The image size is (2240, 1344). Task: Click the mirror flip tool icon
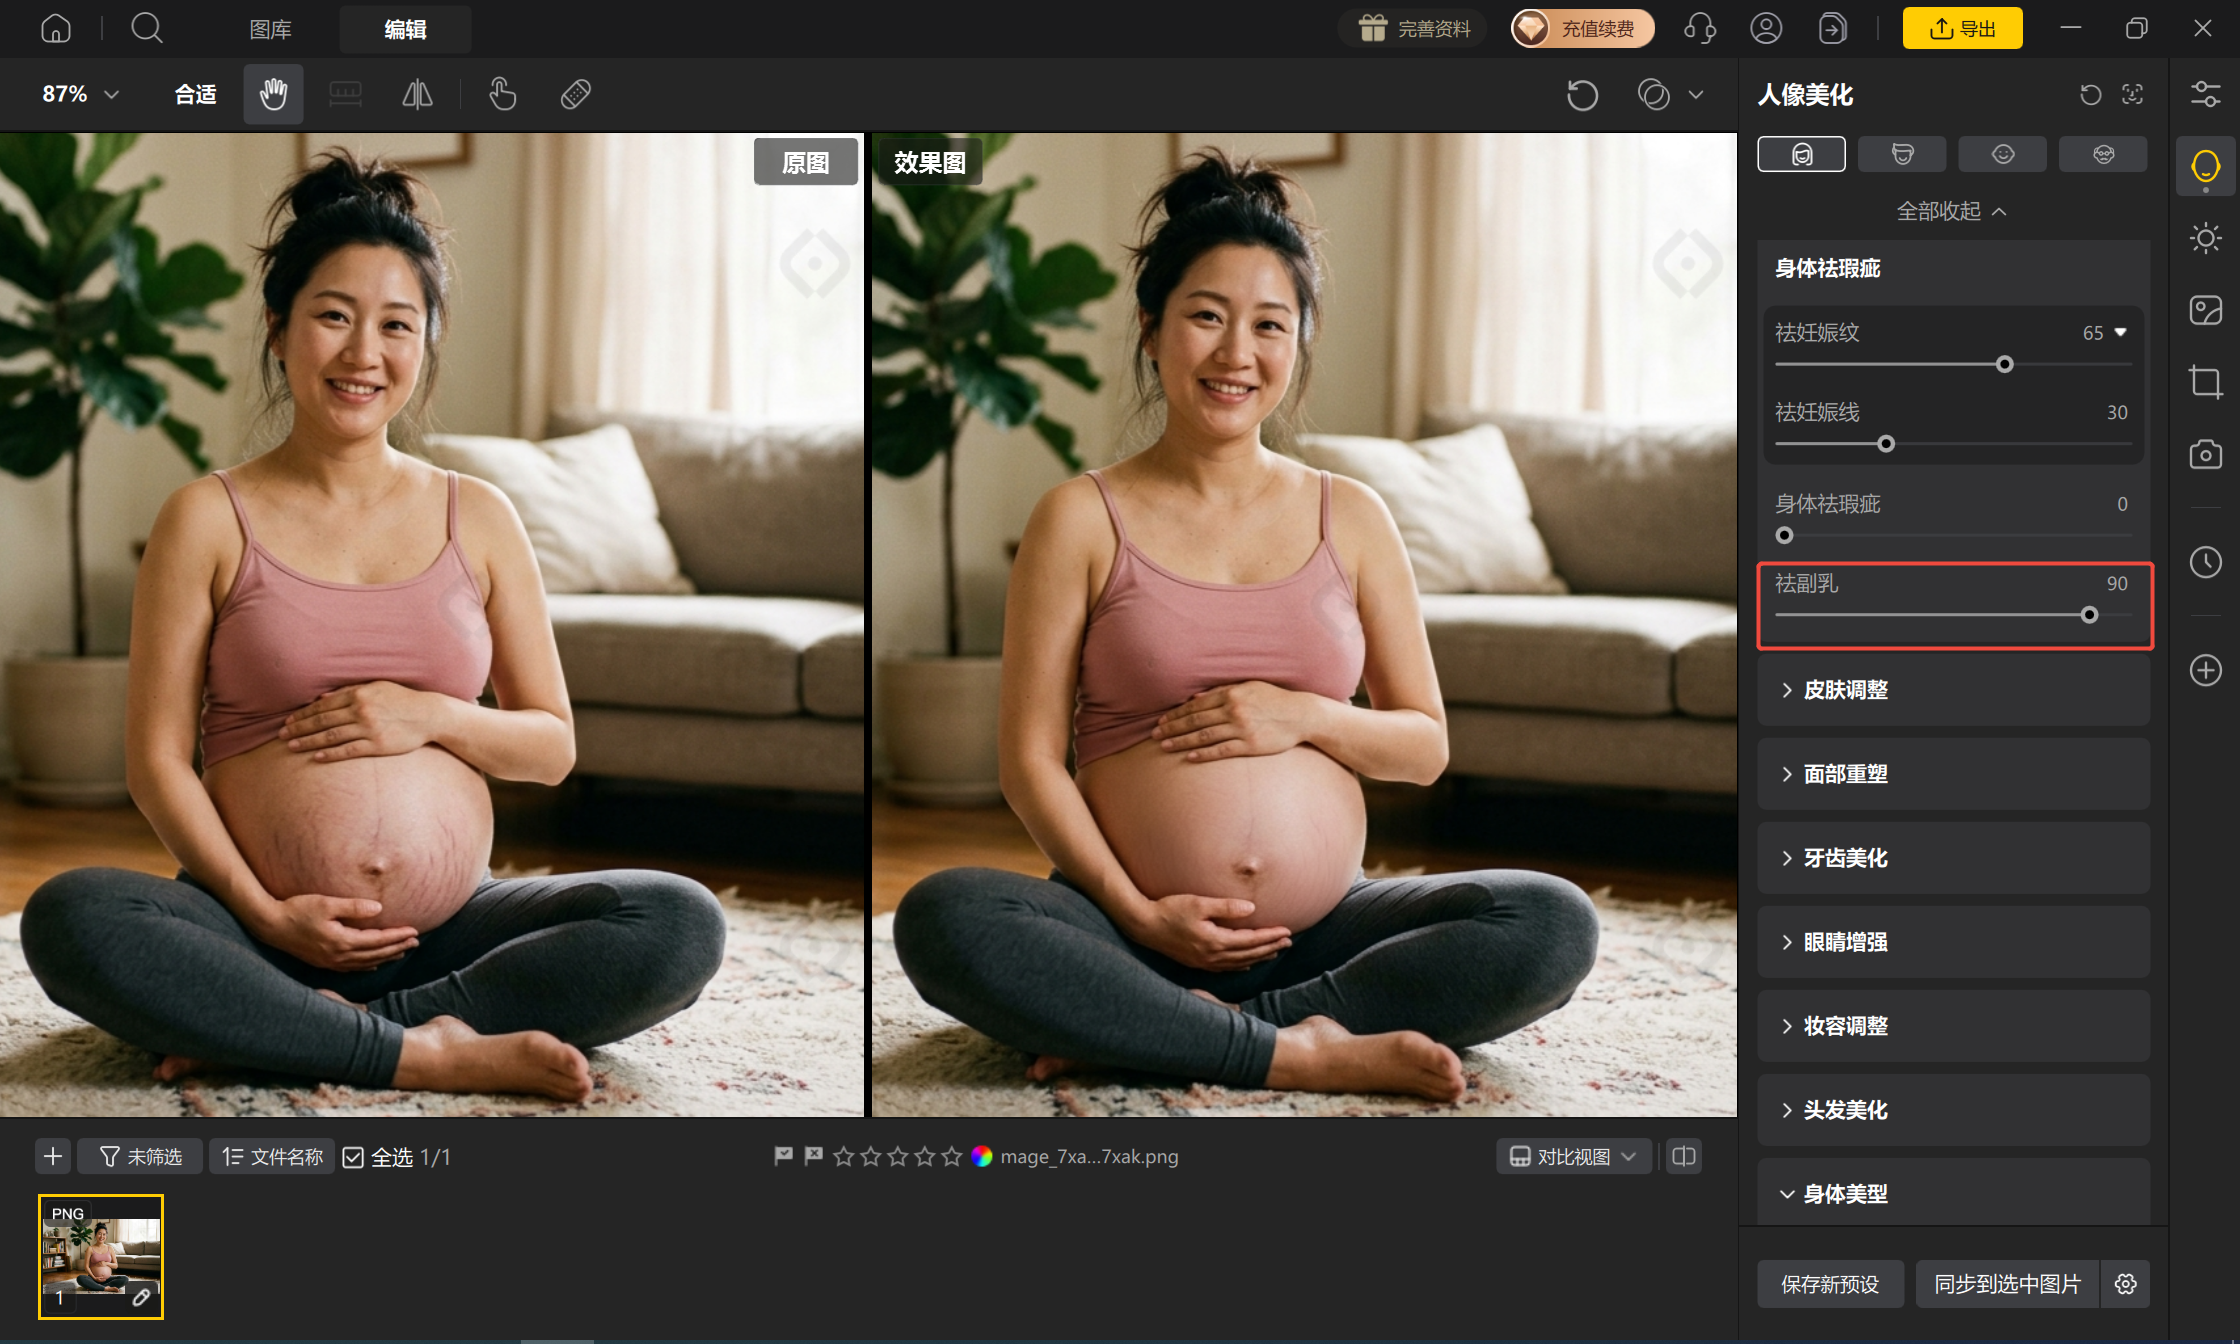[x=417, y=94]
